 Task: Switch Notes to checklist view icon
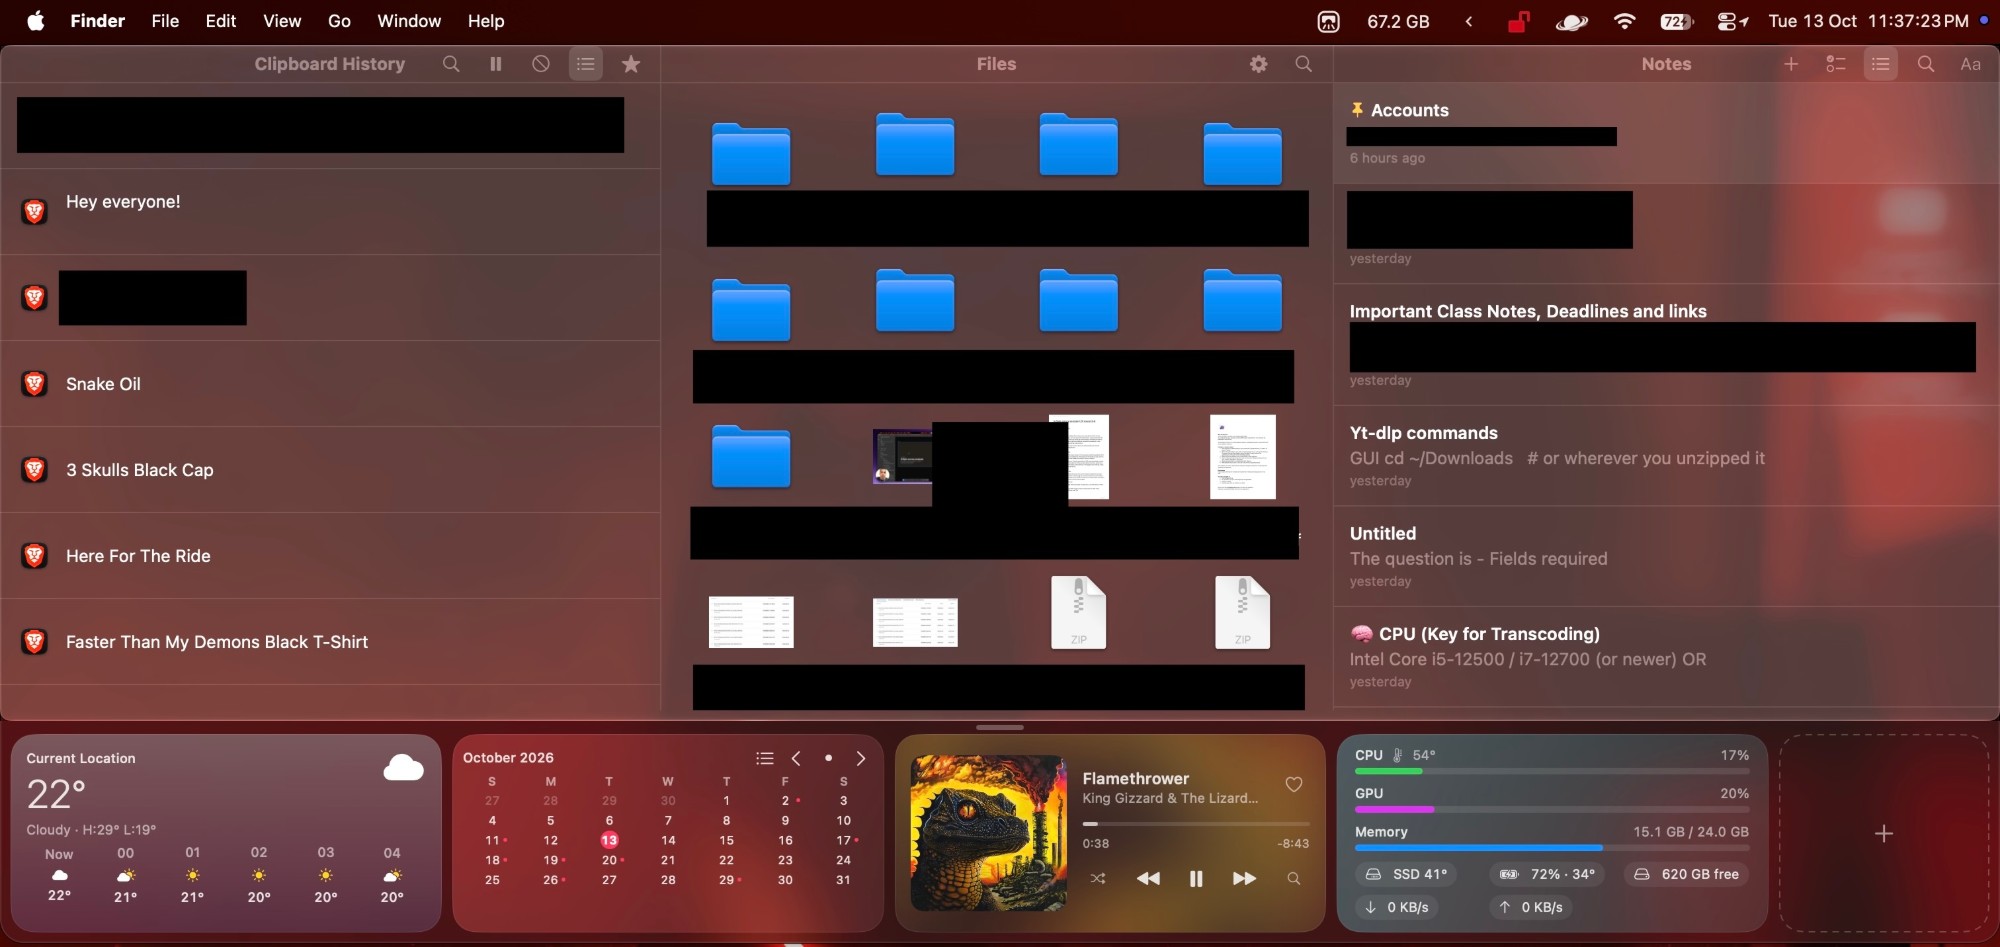[1836, 64]
